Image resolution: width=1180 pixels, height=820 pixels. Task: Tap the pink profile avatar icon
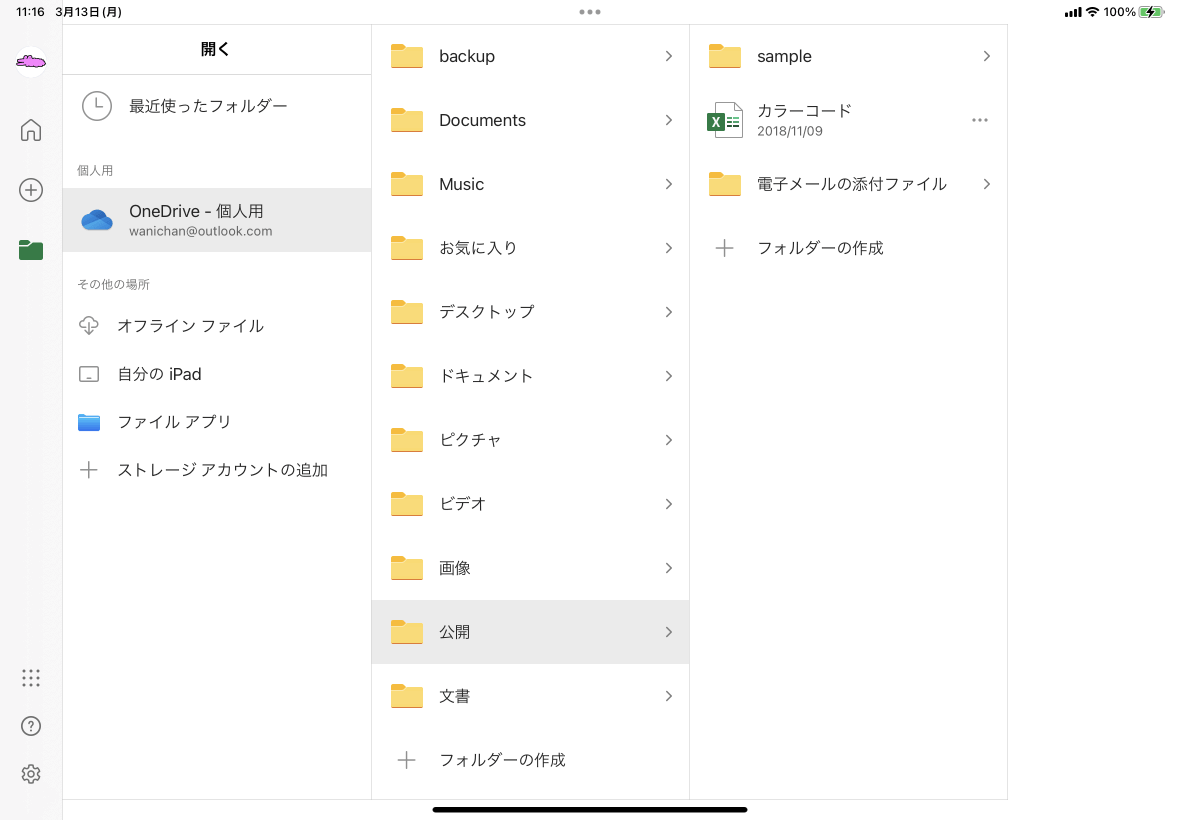[x=31, y=62]
